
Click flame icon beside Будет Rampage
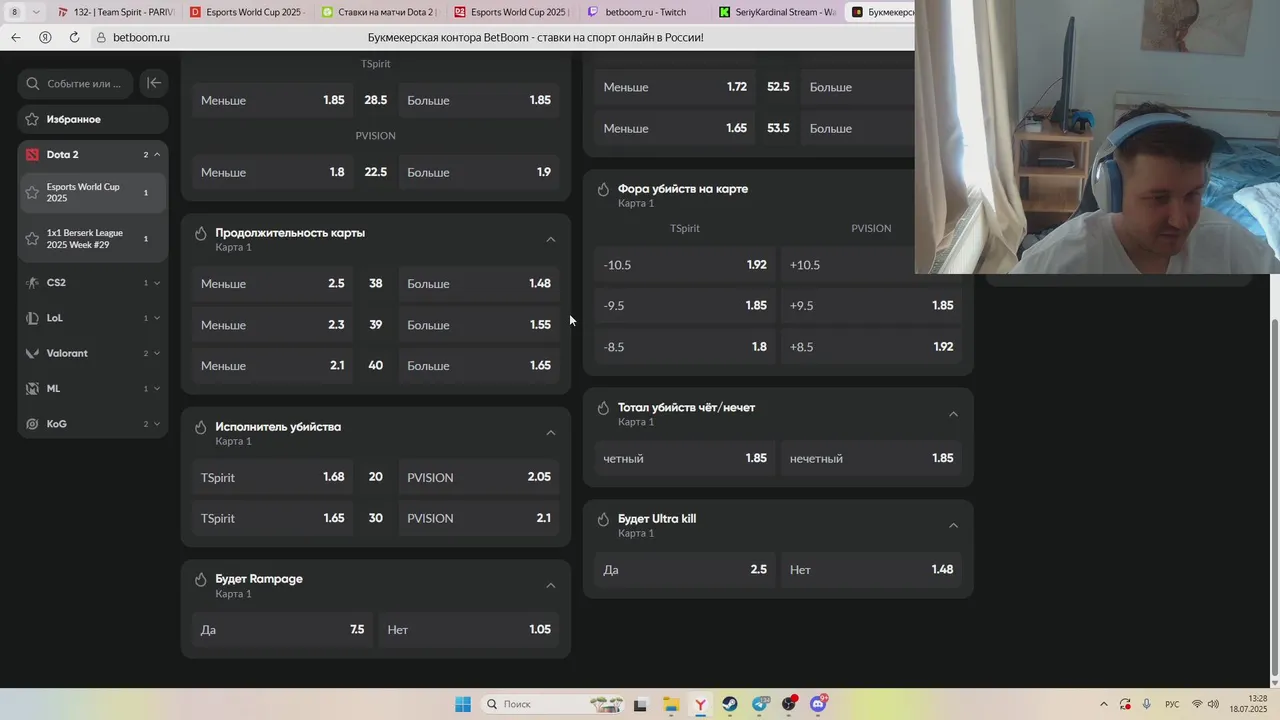click(201, 579)
